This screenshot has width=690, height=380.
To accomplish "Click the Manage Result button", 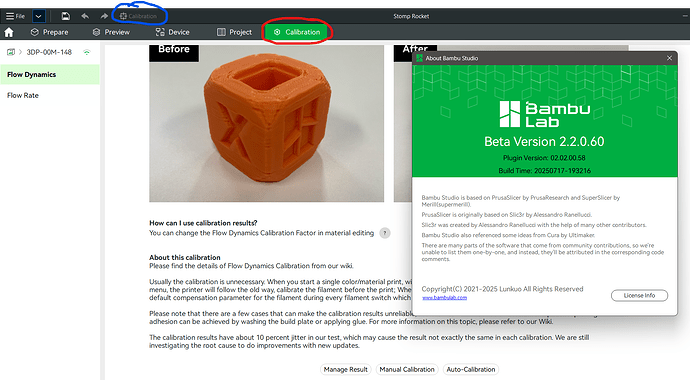I will [x=345, y=369].
